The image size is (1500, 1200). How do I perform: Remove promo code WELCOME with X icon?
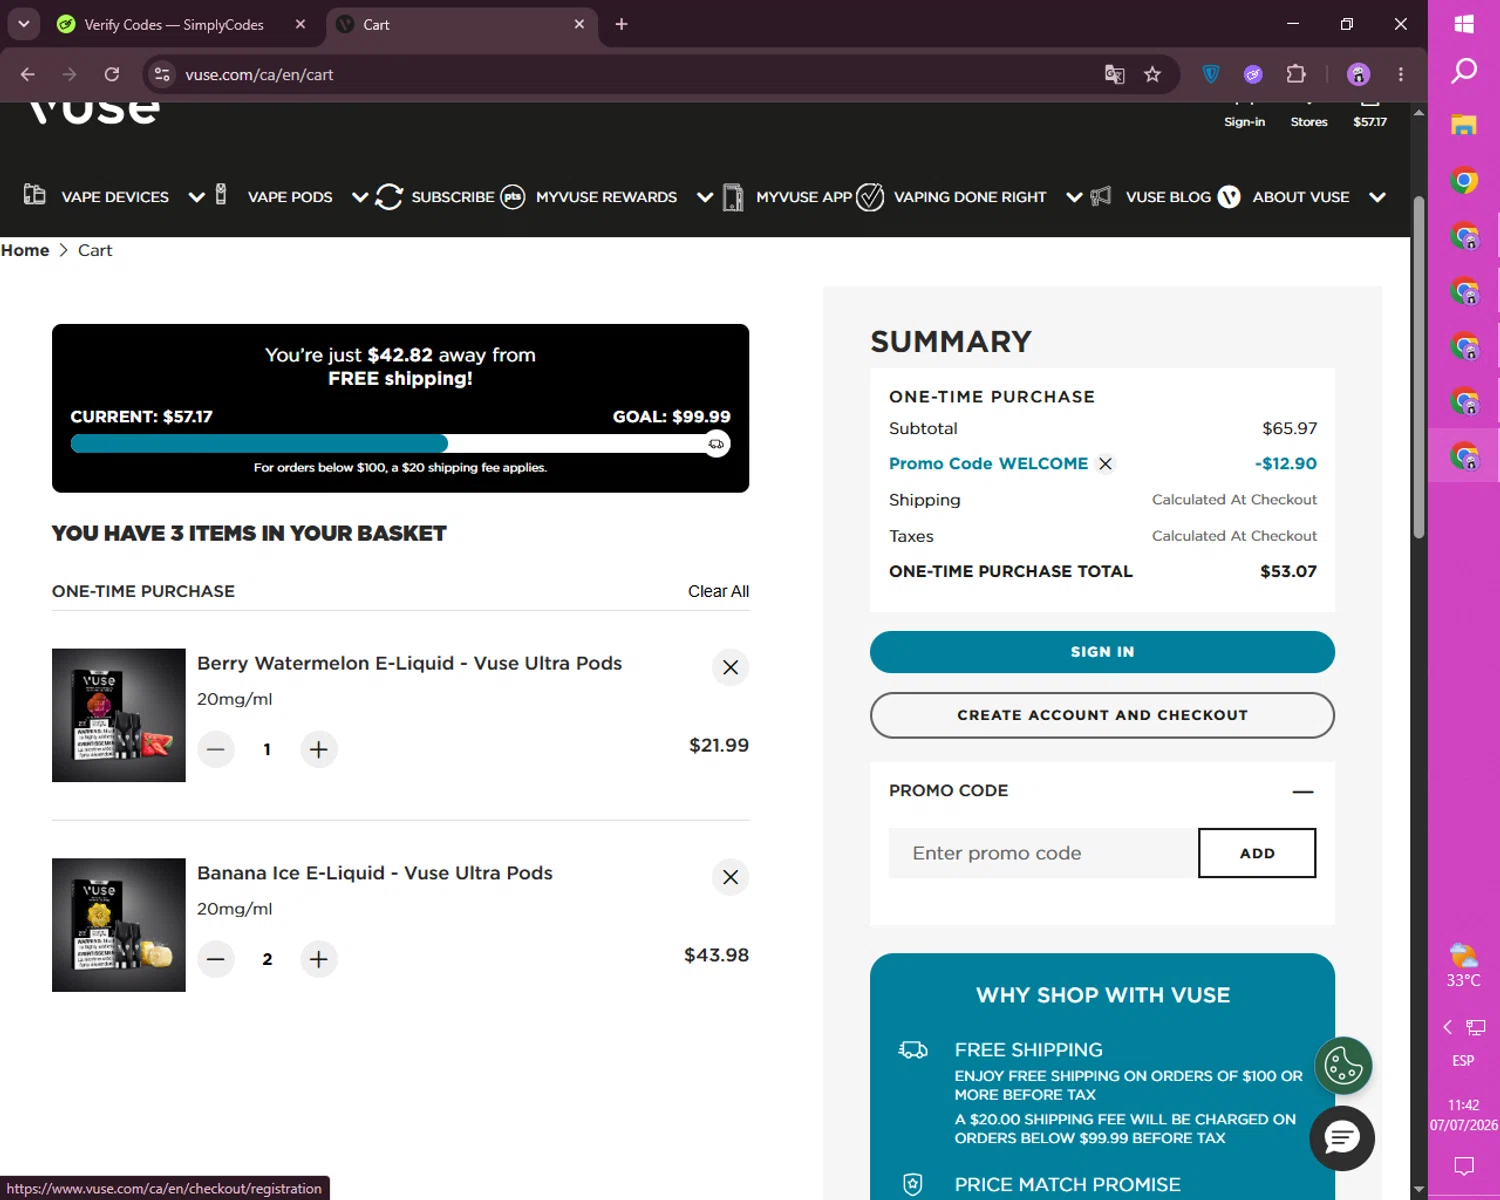tap(1105, 464)
